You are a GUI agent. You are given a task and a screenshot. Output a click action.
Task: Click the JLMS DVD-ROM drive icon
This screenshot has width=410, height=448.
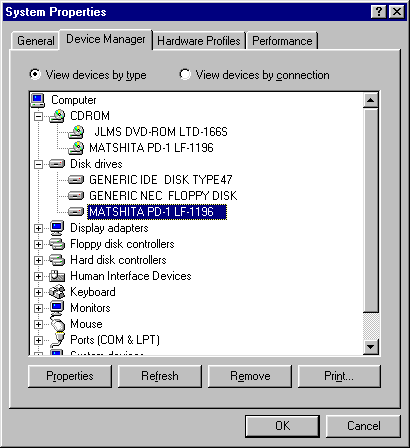click(76, 132)
